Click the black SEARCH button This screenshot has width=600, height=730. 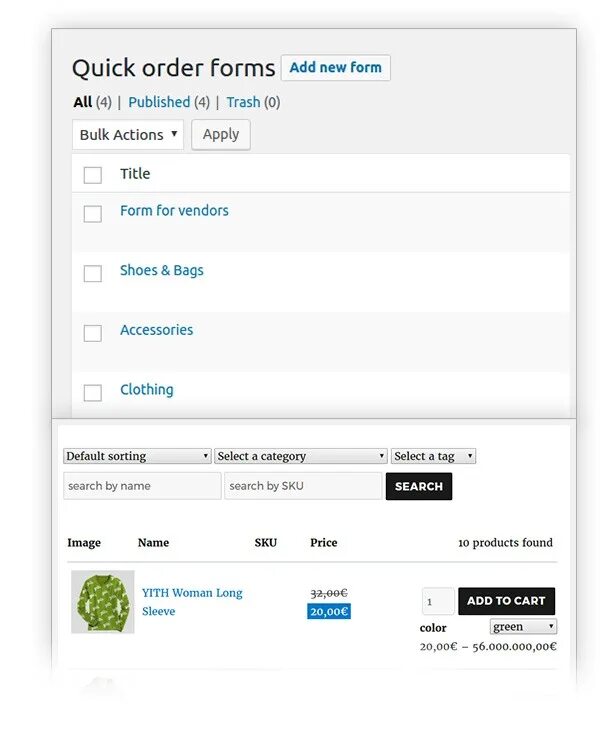[419, 486]
